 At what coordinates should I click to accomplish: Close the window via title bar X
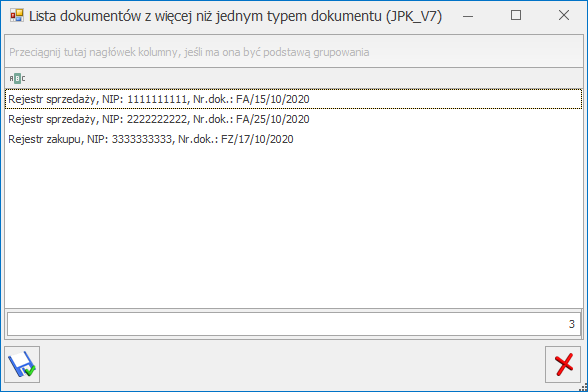(x=564, y=16)
